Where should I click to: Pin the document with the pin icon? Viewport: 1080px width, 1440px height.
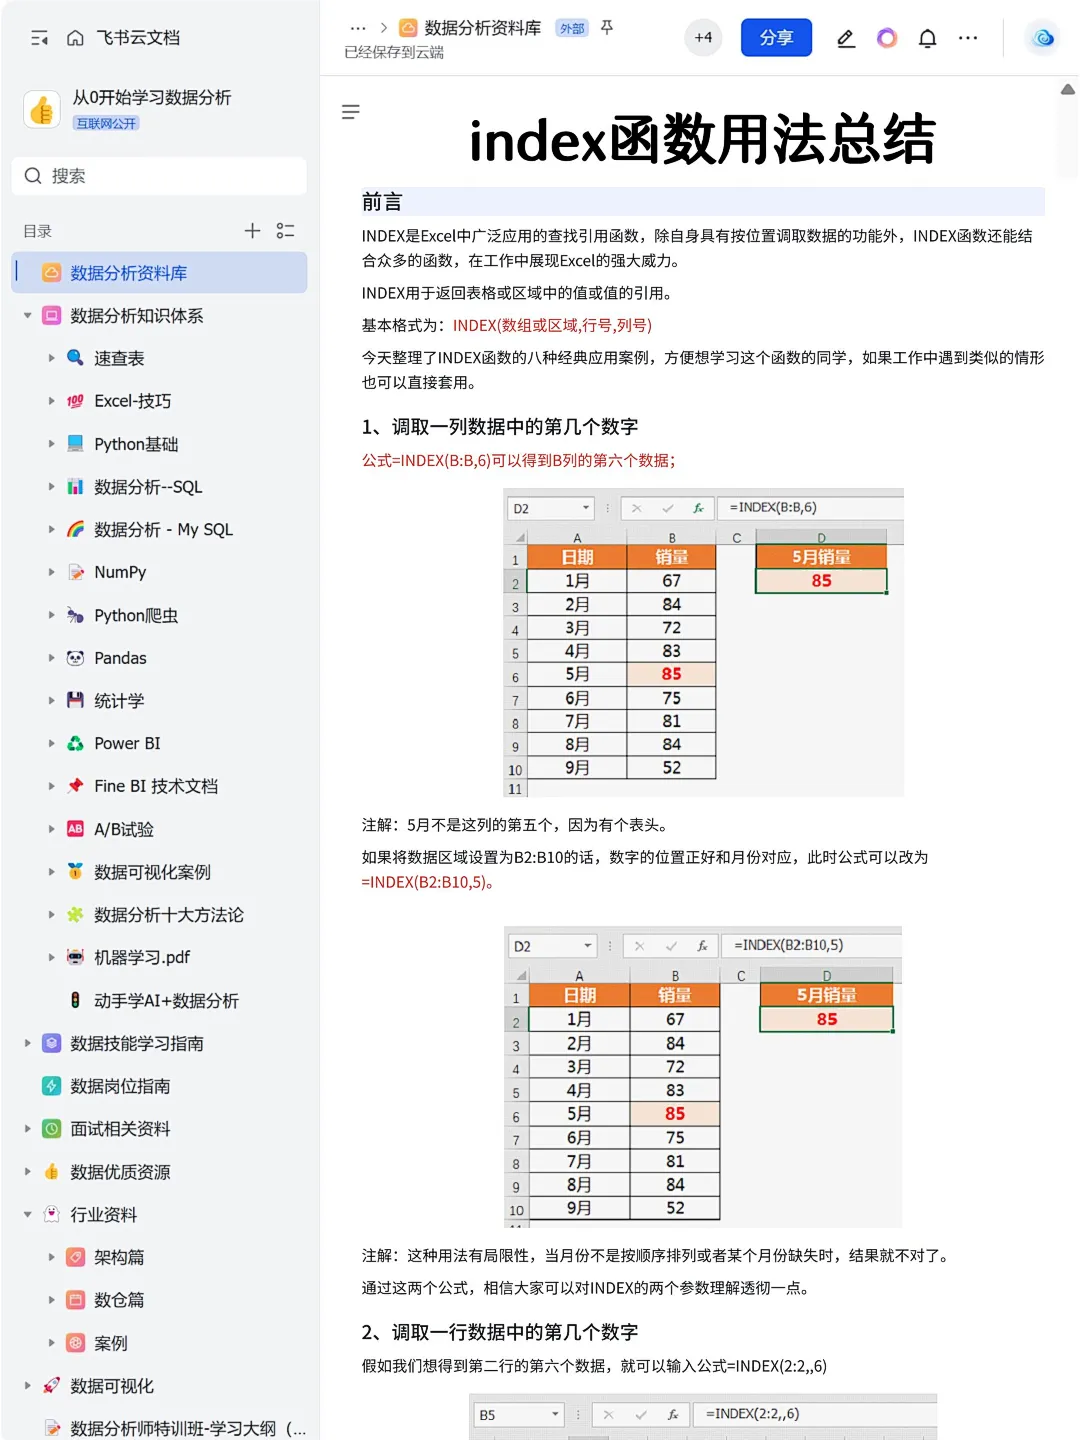pos(607,28)
